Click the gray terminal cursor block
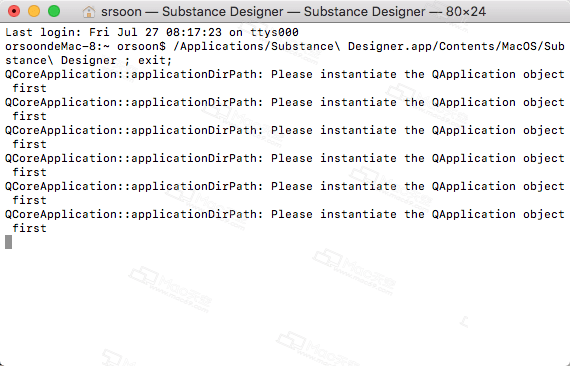The image size is (570, 366). tap(8, 242)
